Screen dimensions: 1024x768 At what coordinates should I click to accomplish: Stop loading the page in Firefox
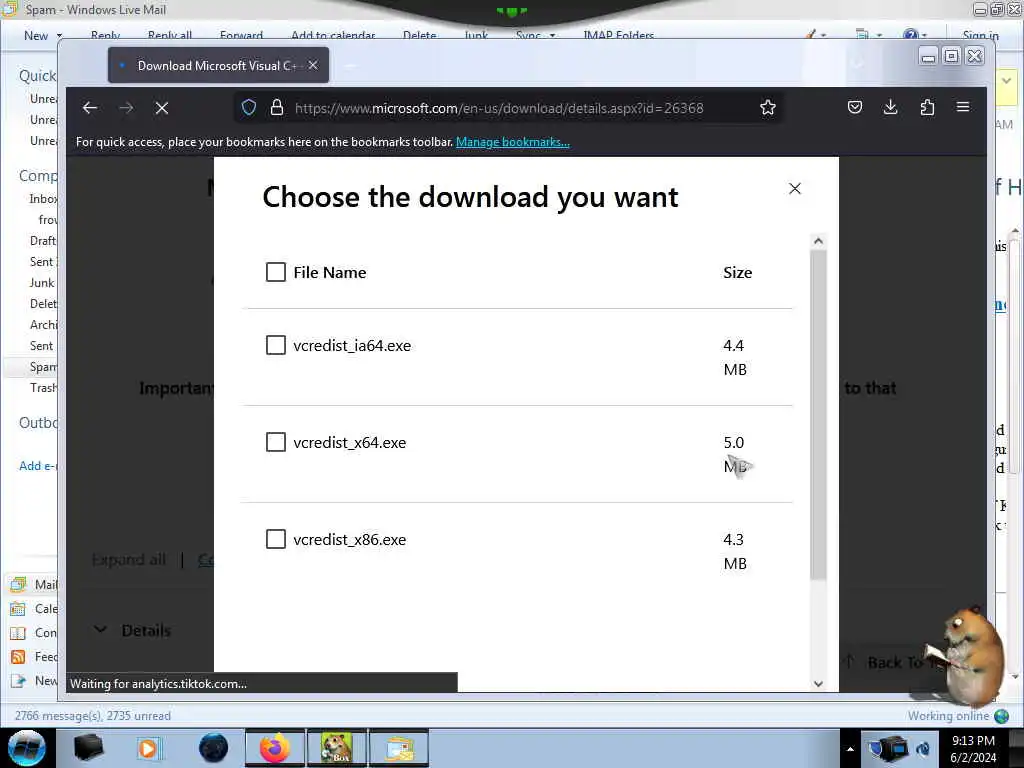click(162, 108)
